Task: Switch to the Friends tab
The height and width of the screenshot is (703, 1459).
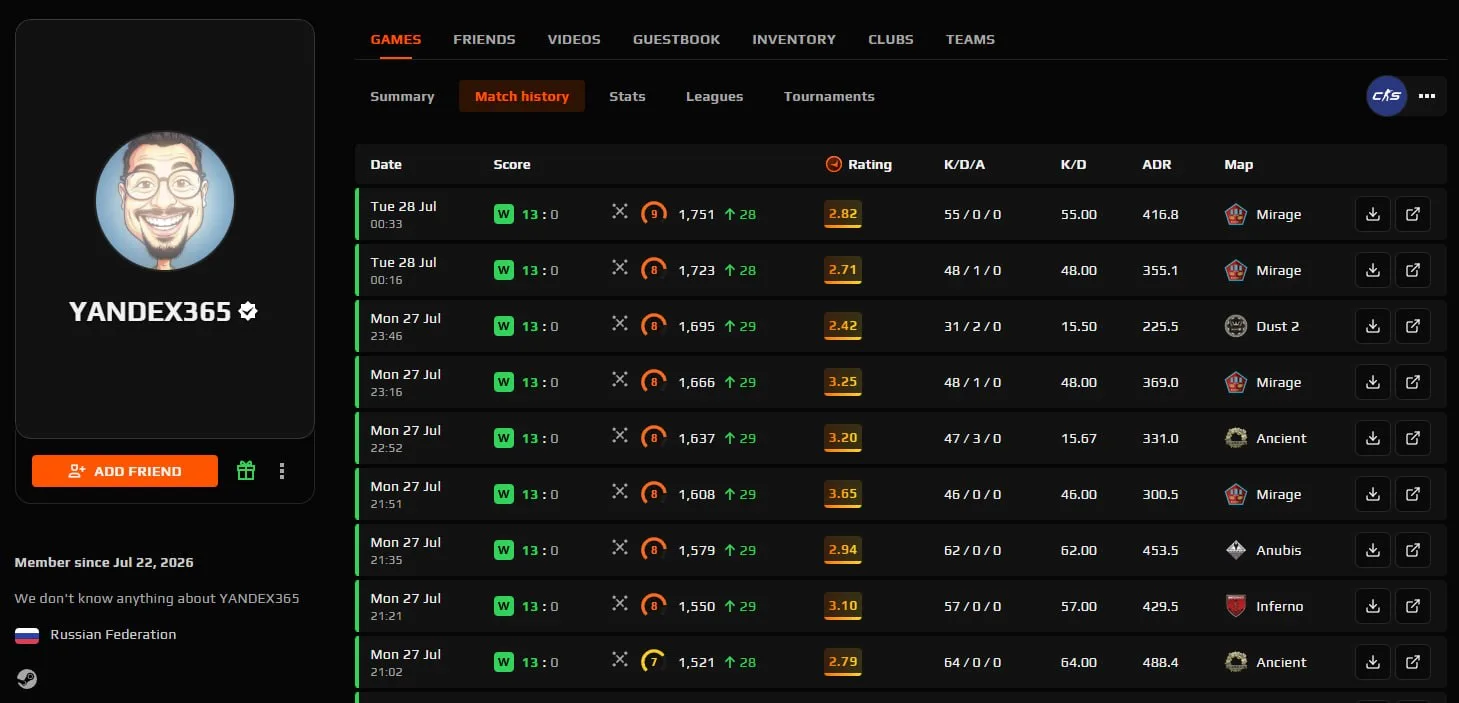Action: 484,40
